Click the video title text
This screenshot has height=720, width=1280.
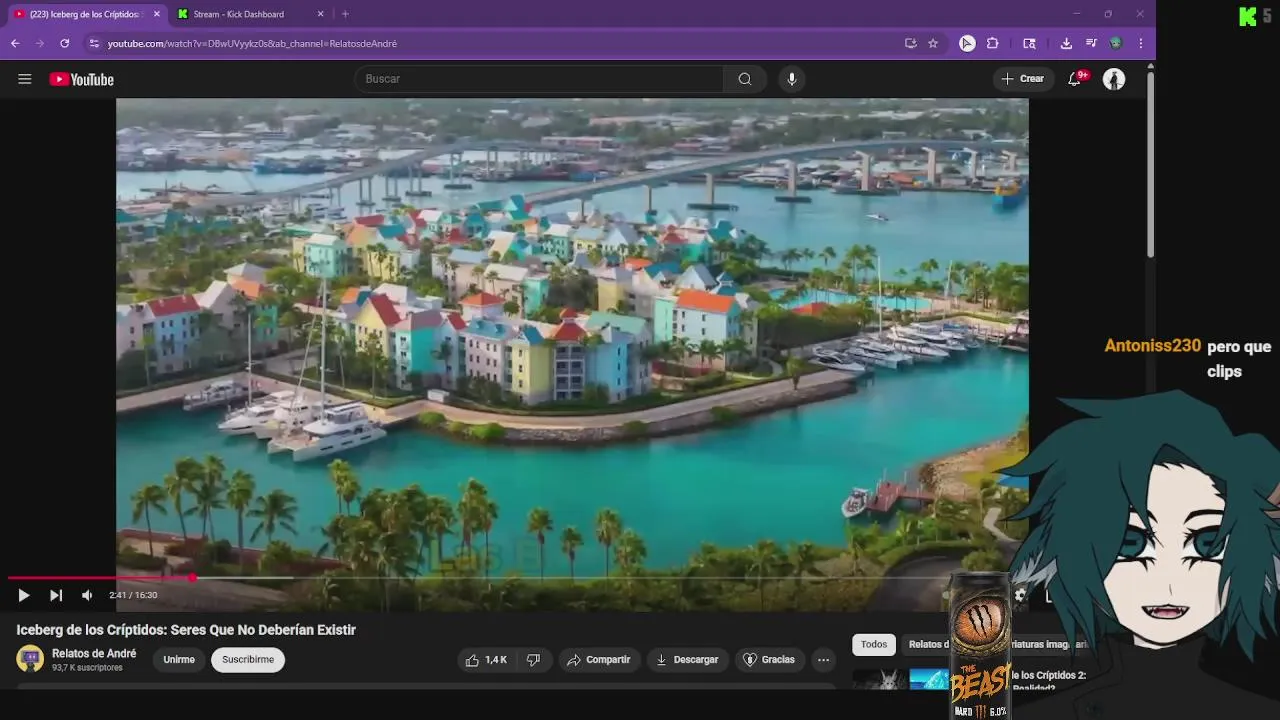186,630
